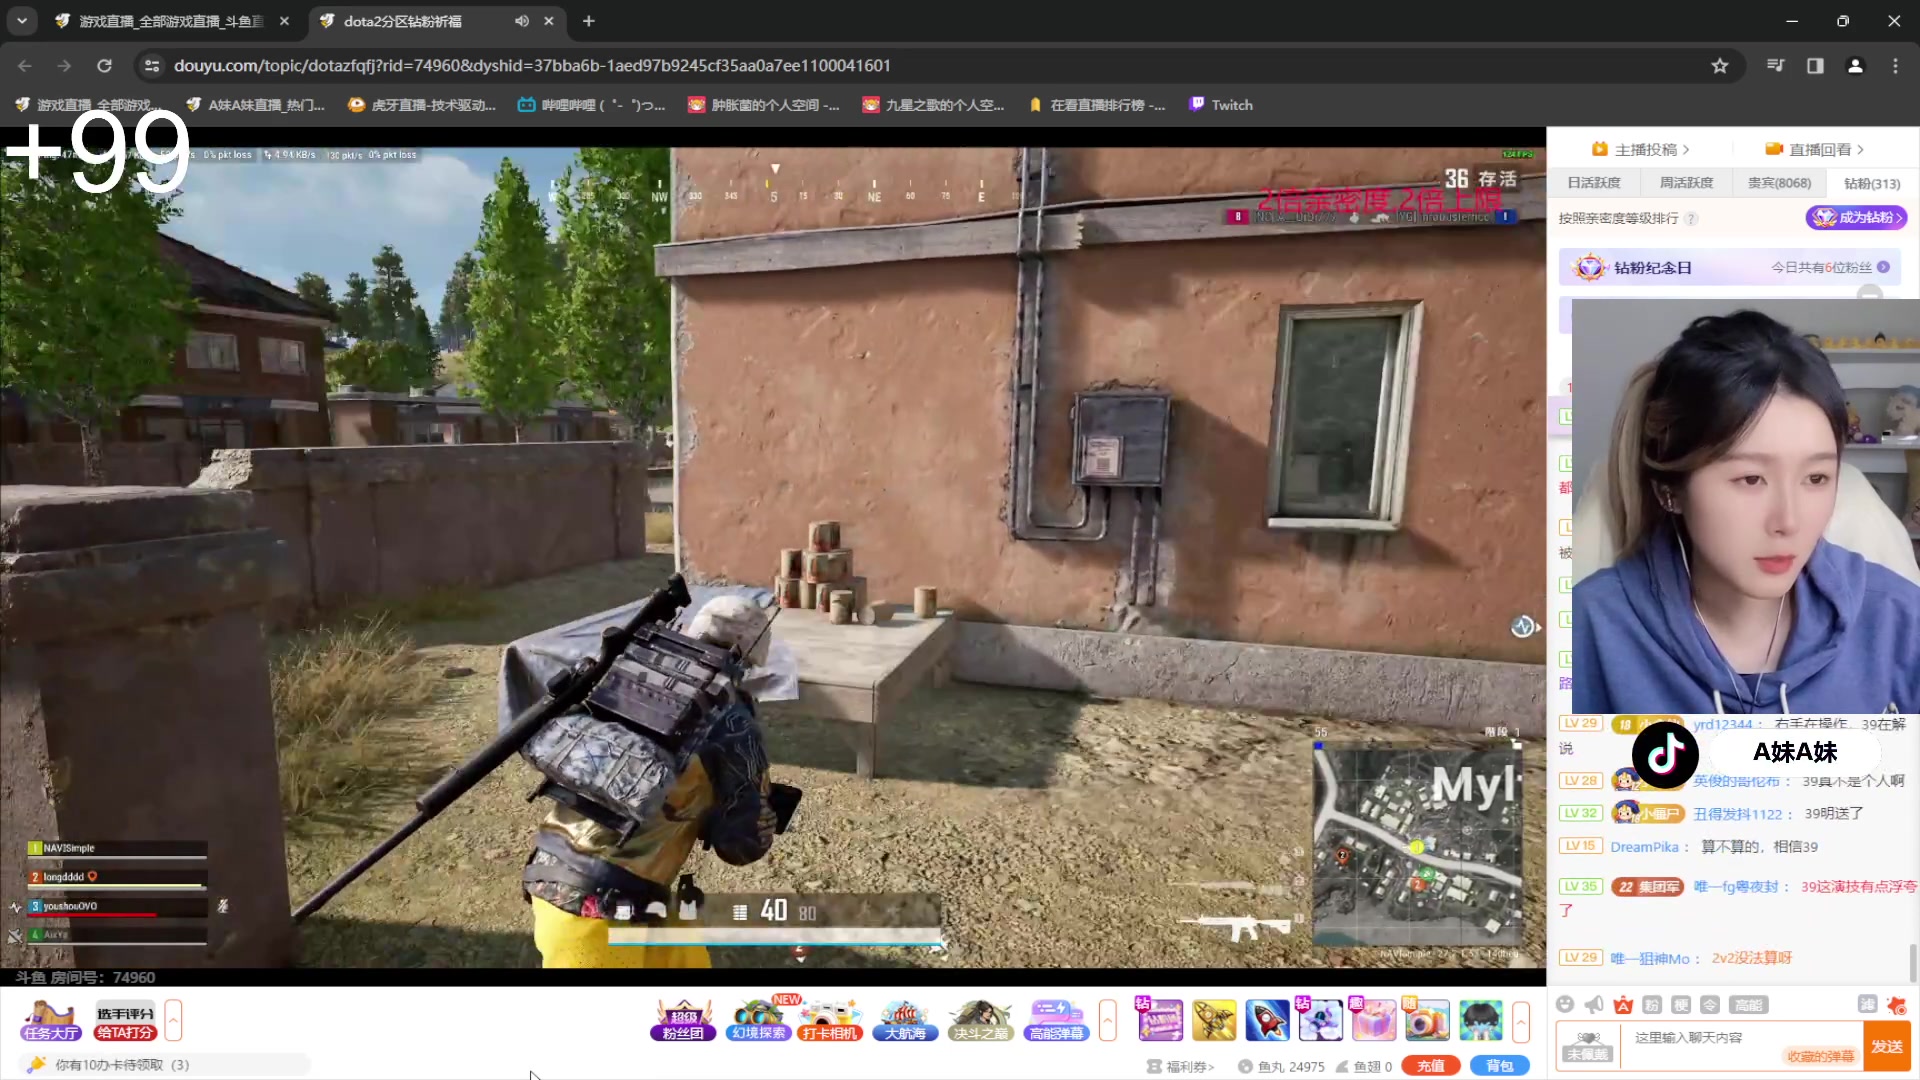
Task: Open the 幻境探索 activity icon
Action: pos(758,1020)
